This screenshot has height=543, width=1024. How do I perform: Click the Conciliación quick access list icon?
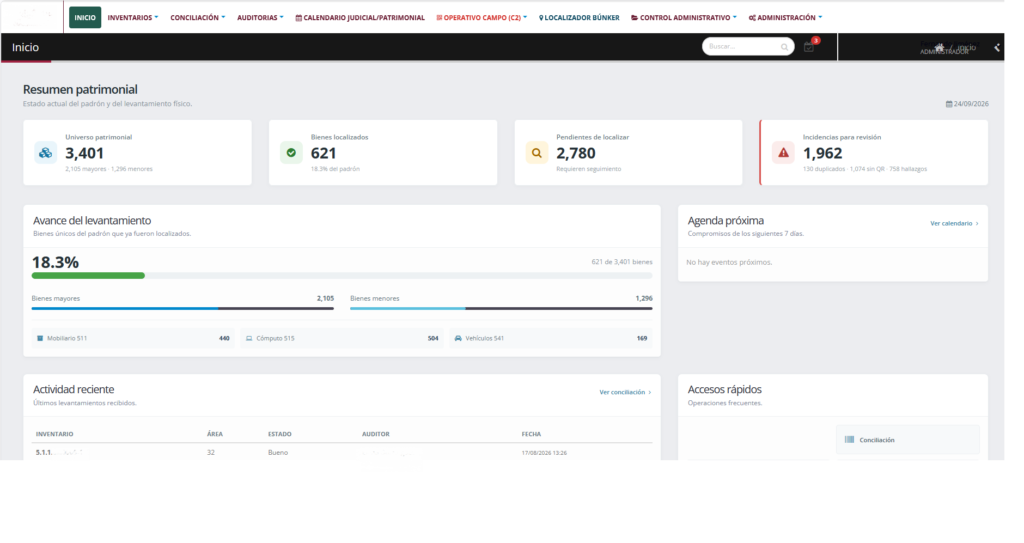pyautogui.click(x=849, y=440)
